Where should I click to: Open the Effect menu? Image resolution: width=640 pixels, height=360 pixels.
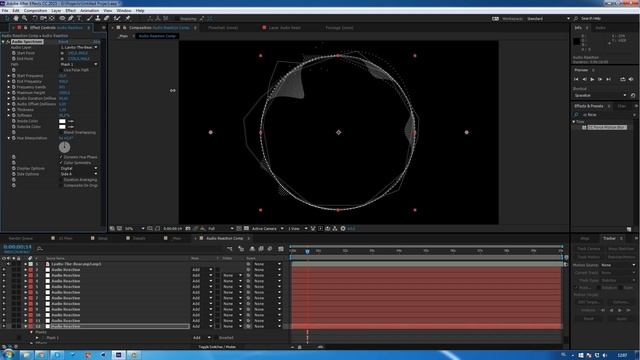point(71,11)
